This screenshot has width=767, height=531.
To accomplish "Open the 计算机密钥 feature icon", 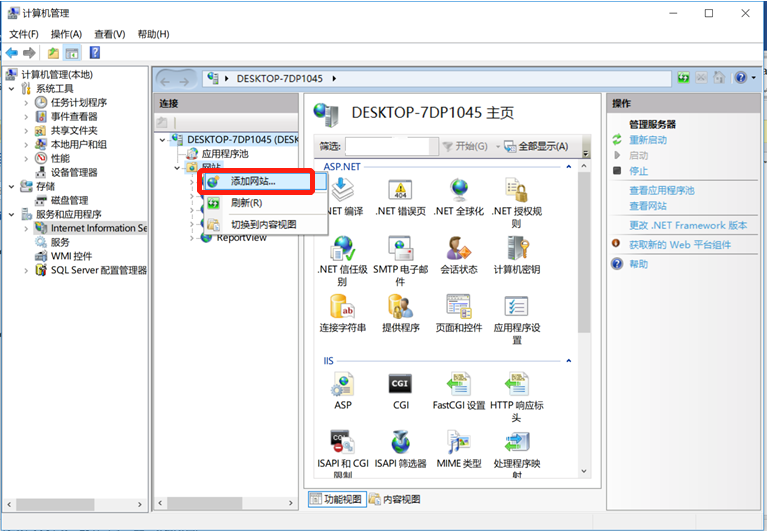I will (x=517, y=248).
